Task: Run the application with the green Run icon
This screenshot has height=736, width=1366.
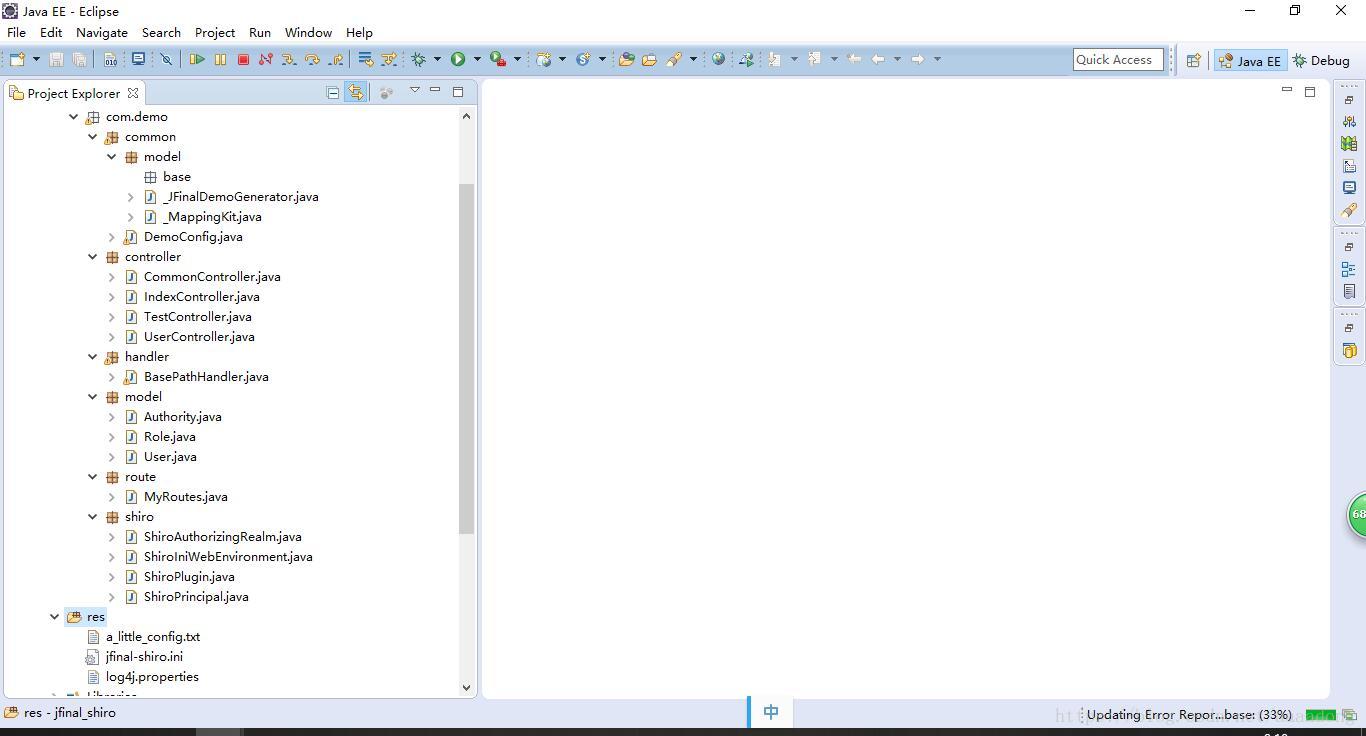Action: [457, 59]
